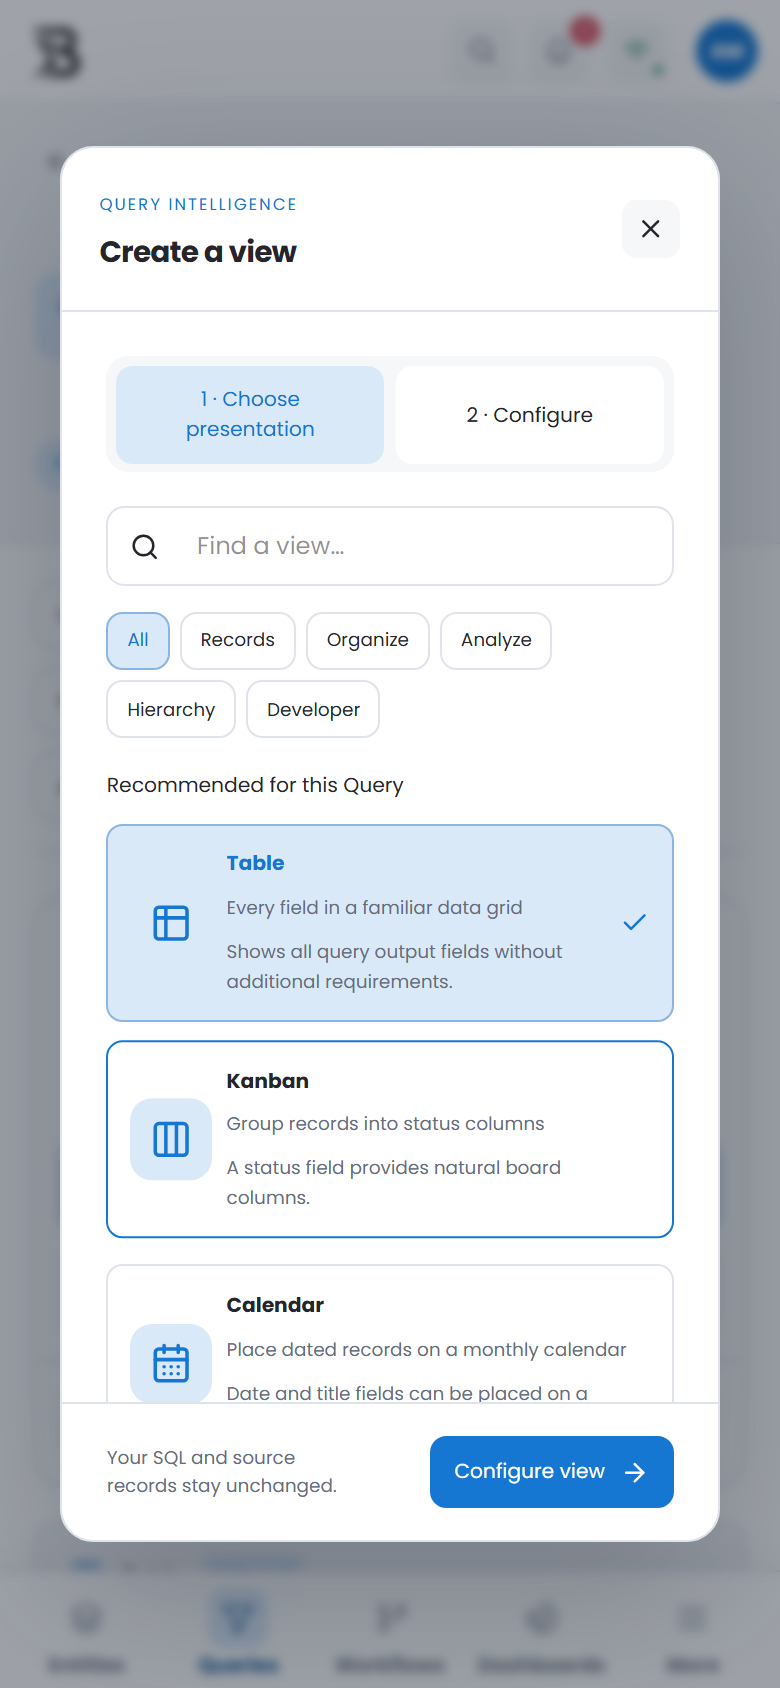Click 'QUERY INTELLIGENCE' label
The height and width of the screenshot is (1688, 780).
(198, 204)
